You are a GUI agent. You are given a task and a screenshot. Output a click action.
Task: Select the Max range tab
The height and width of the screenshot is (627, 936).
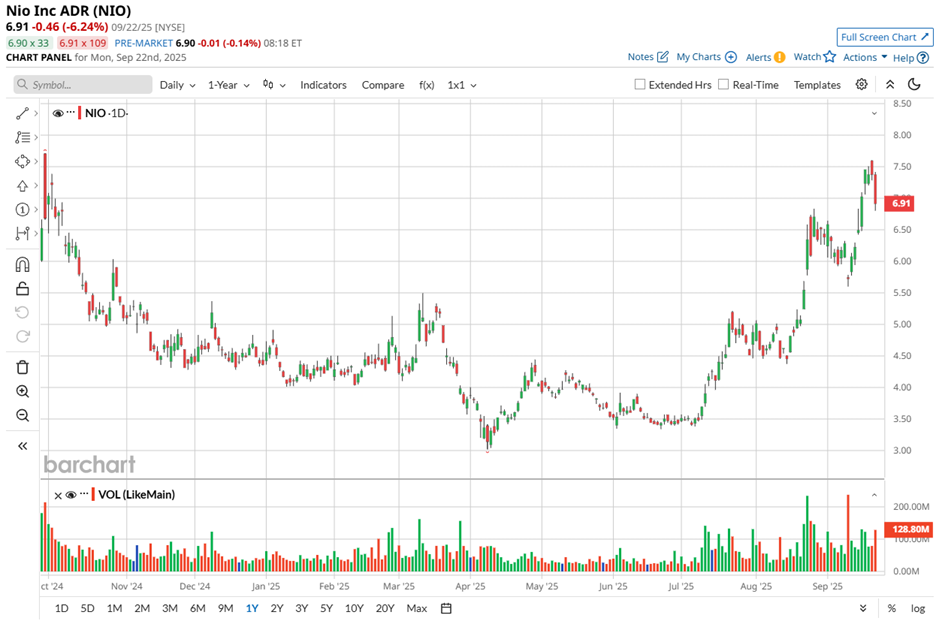(x=417, y=608)
